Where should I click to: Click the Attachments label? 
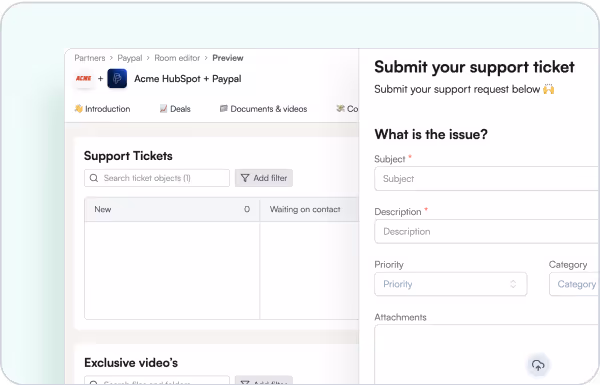point(400,317)
